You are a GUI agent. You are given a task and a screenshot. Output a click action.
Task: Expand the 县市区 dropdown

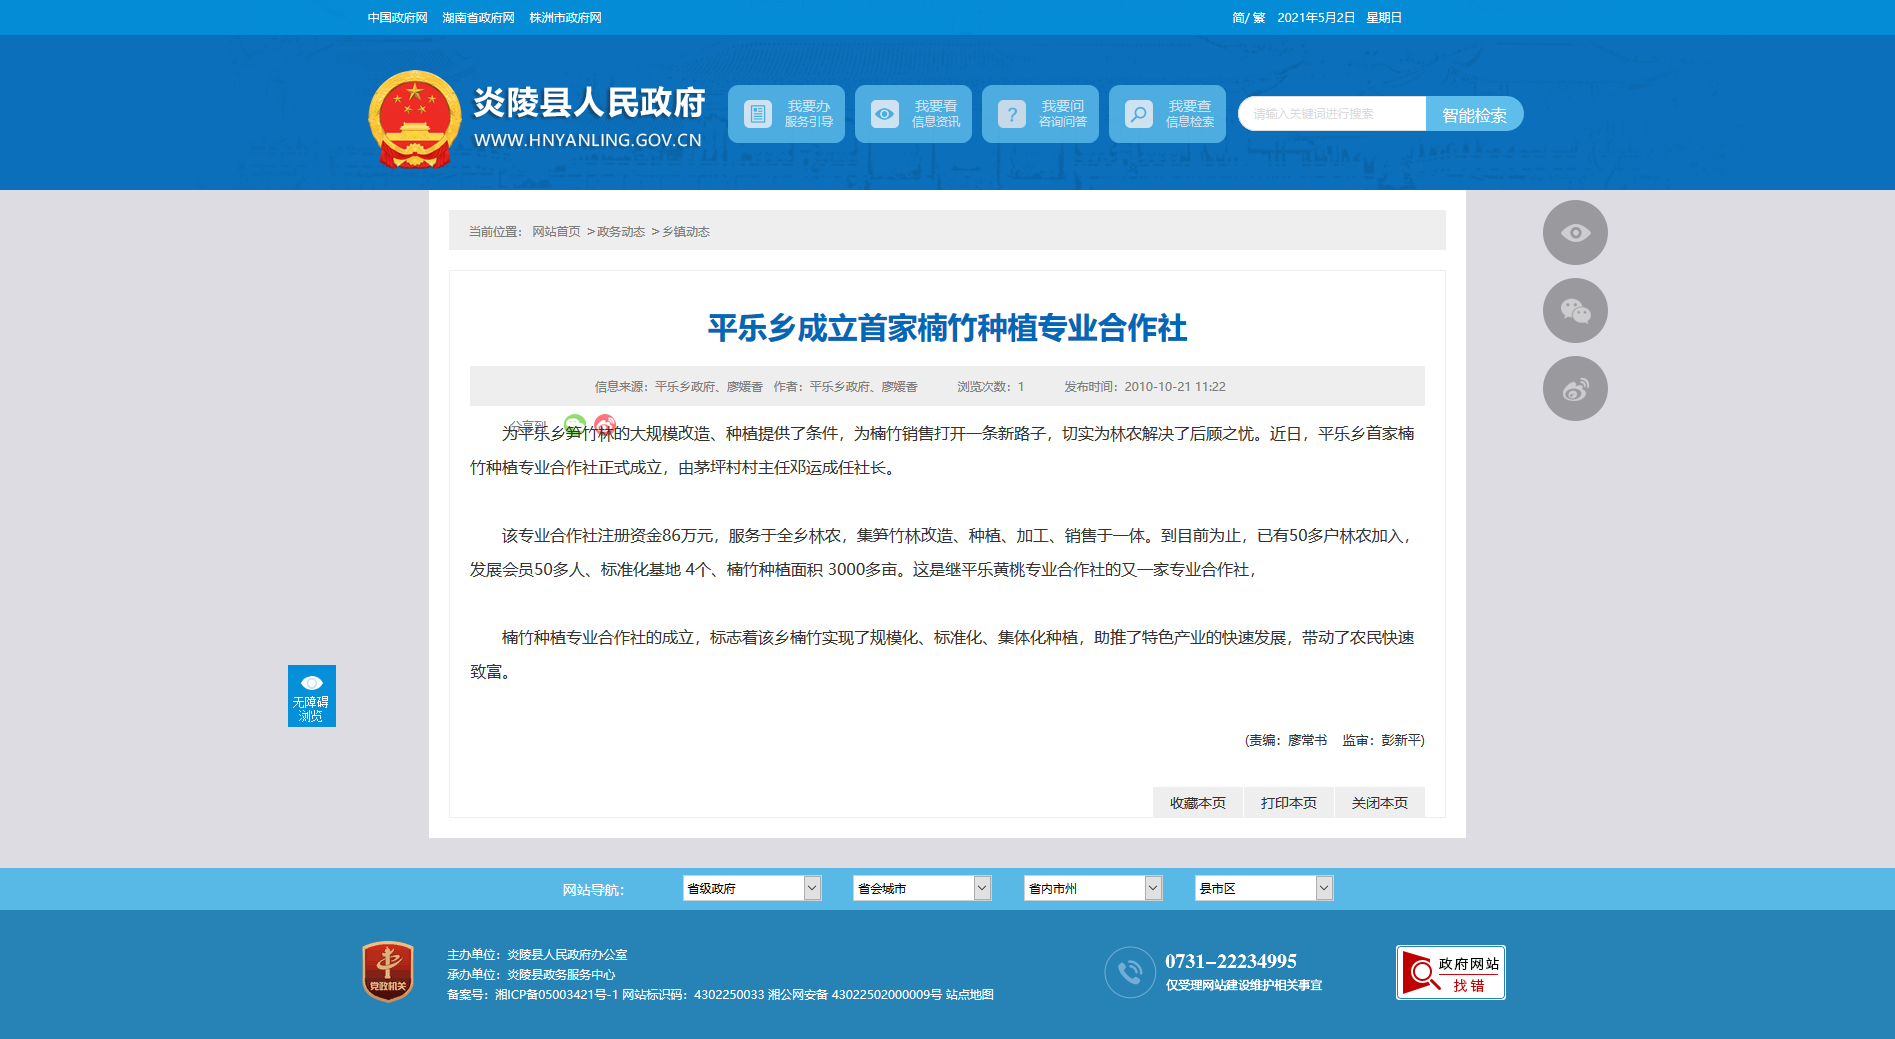(x=1264, y=888)
